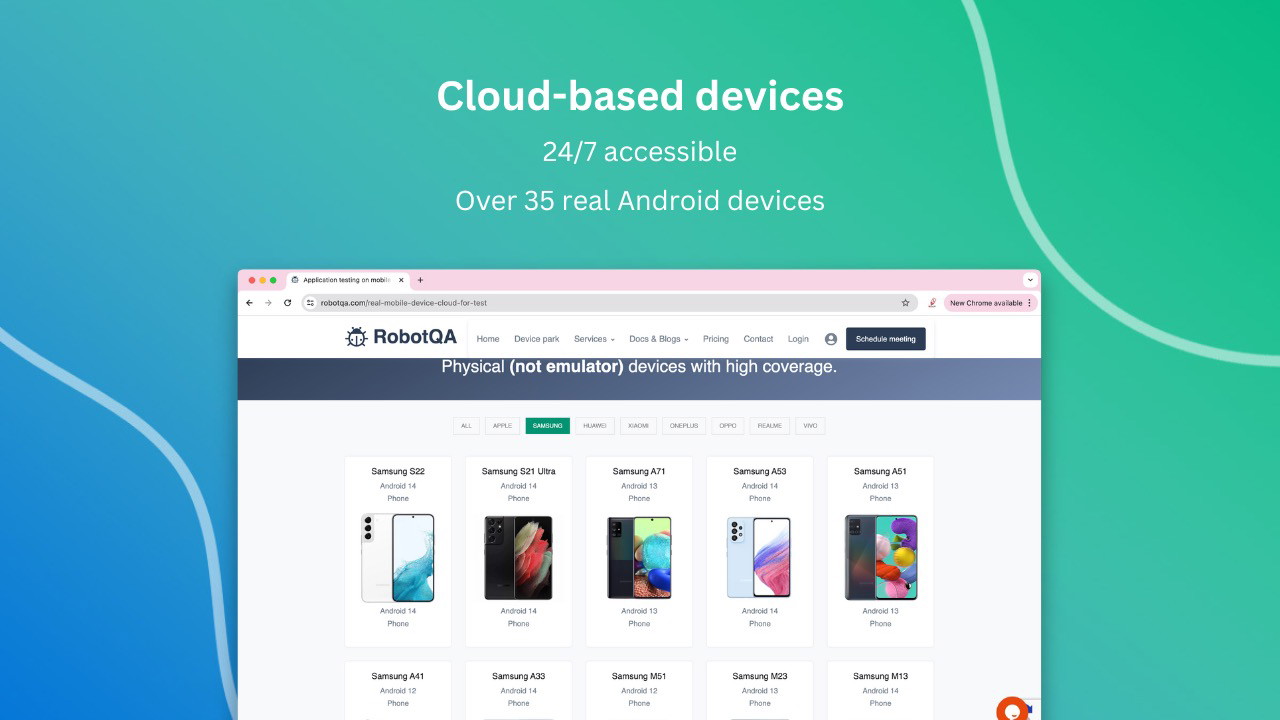The width and height of the screenshot is (1280, 720).
Task: Reload the page with refresh icon
Action: (288, 303)
